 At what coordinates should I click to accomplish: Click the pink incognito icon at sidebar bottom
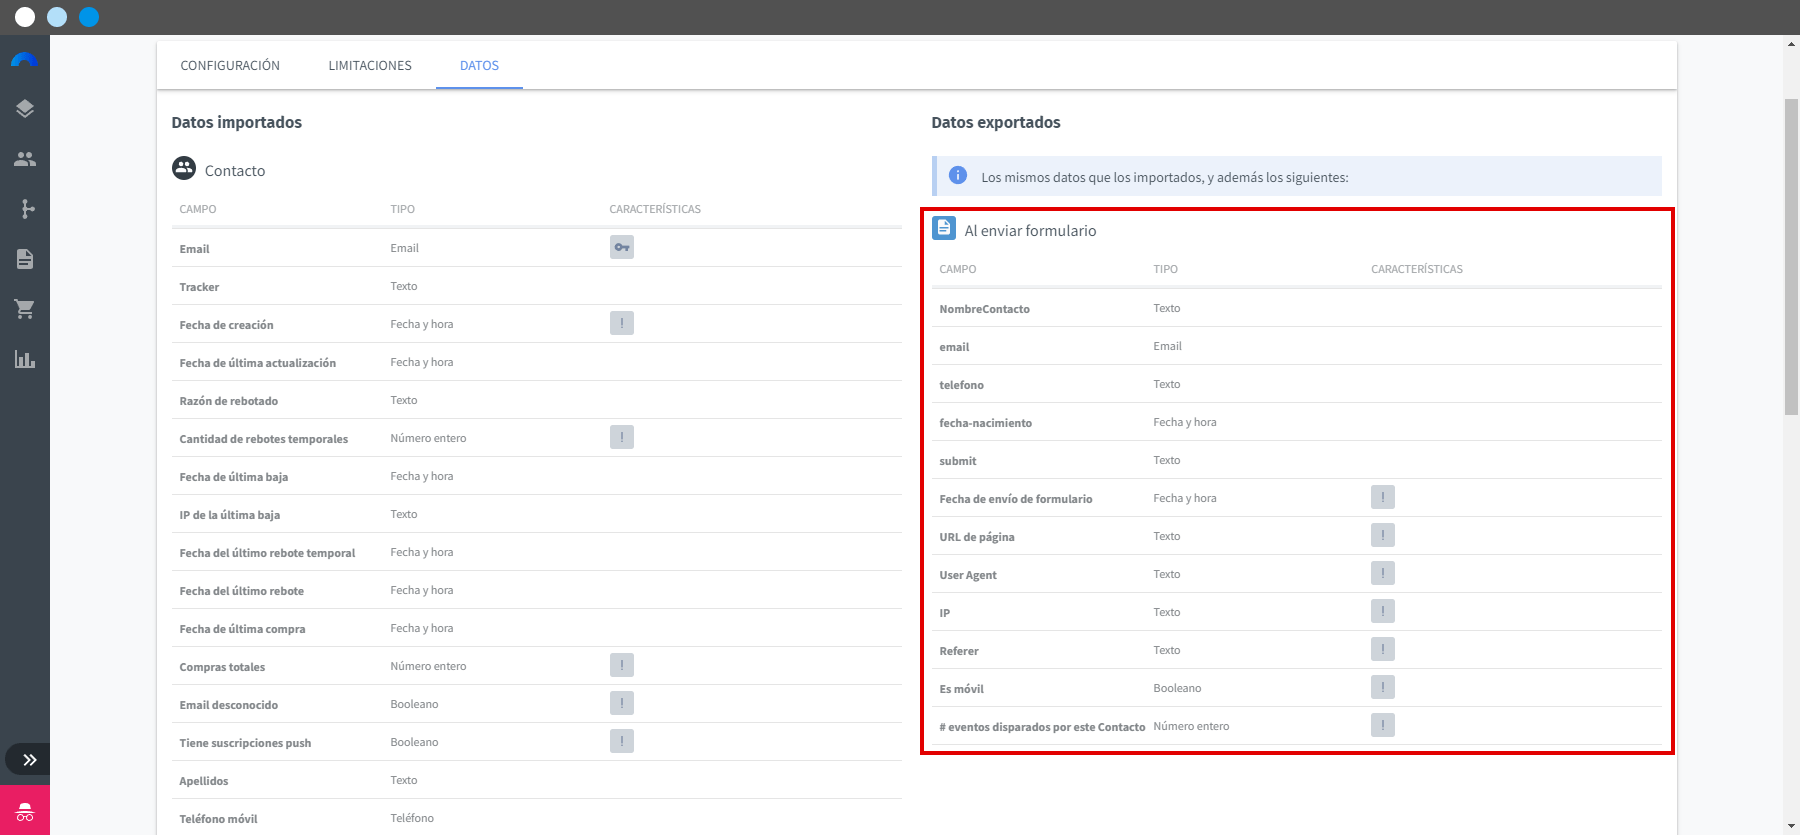click(x=25, y=811)
